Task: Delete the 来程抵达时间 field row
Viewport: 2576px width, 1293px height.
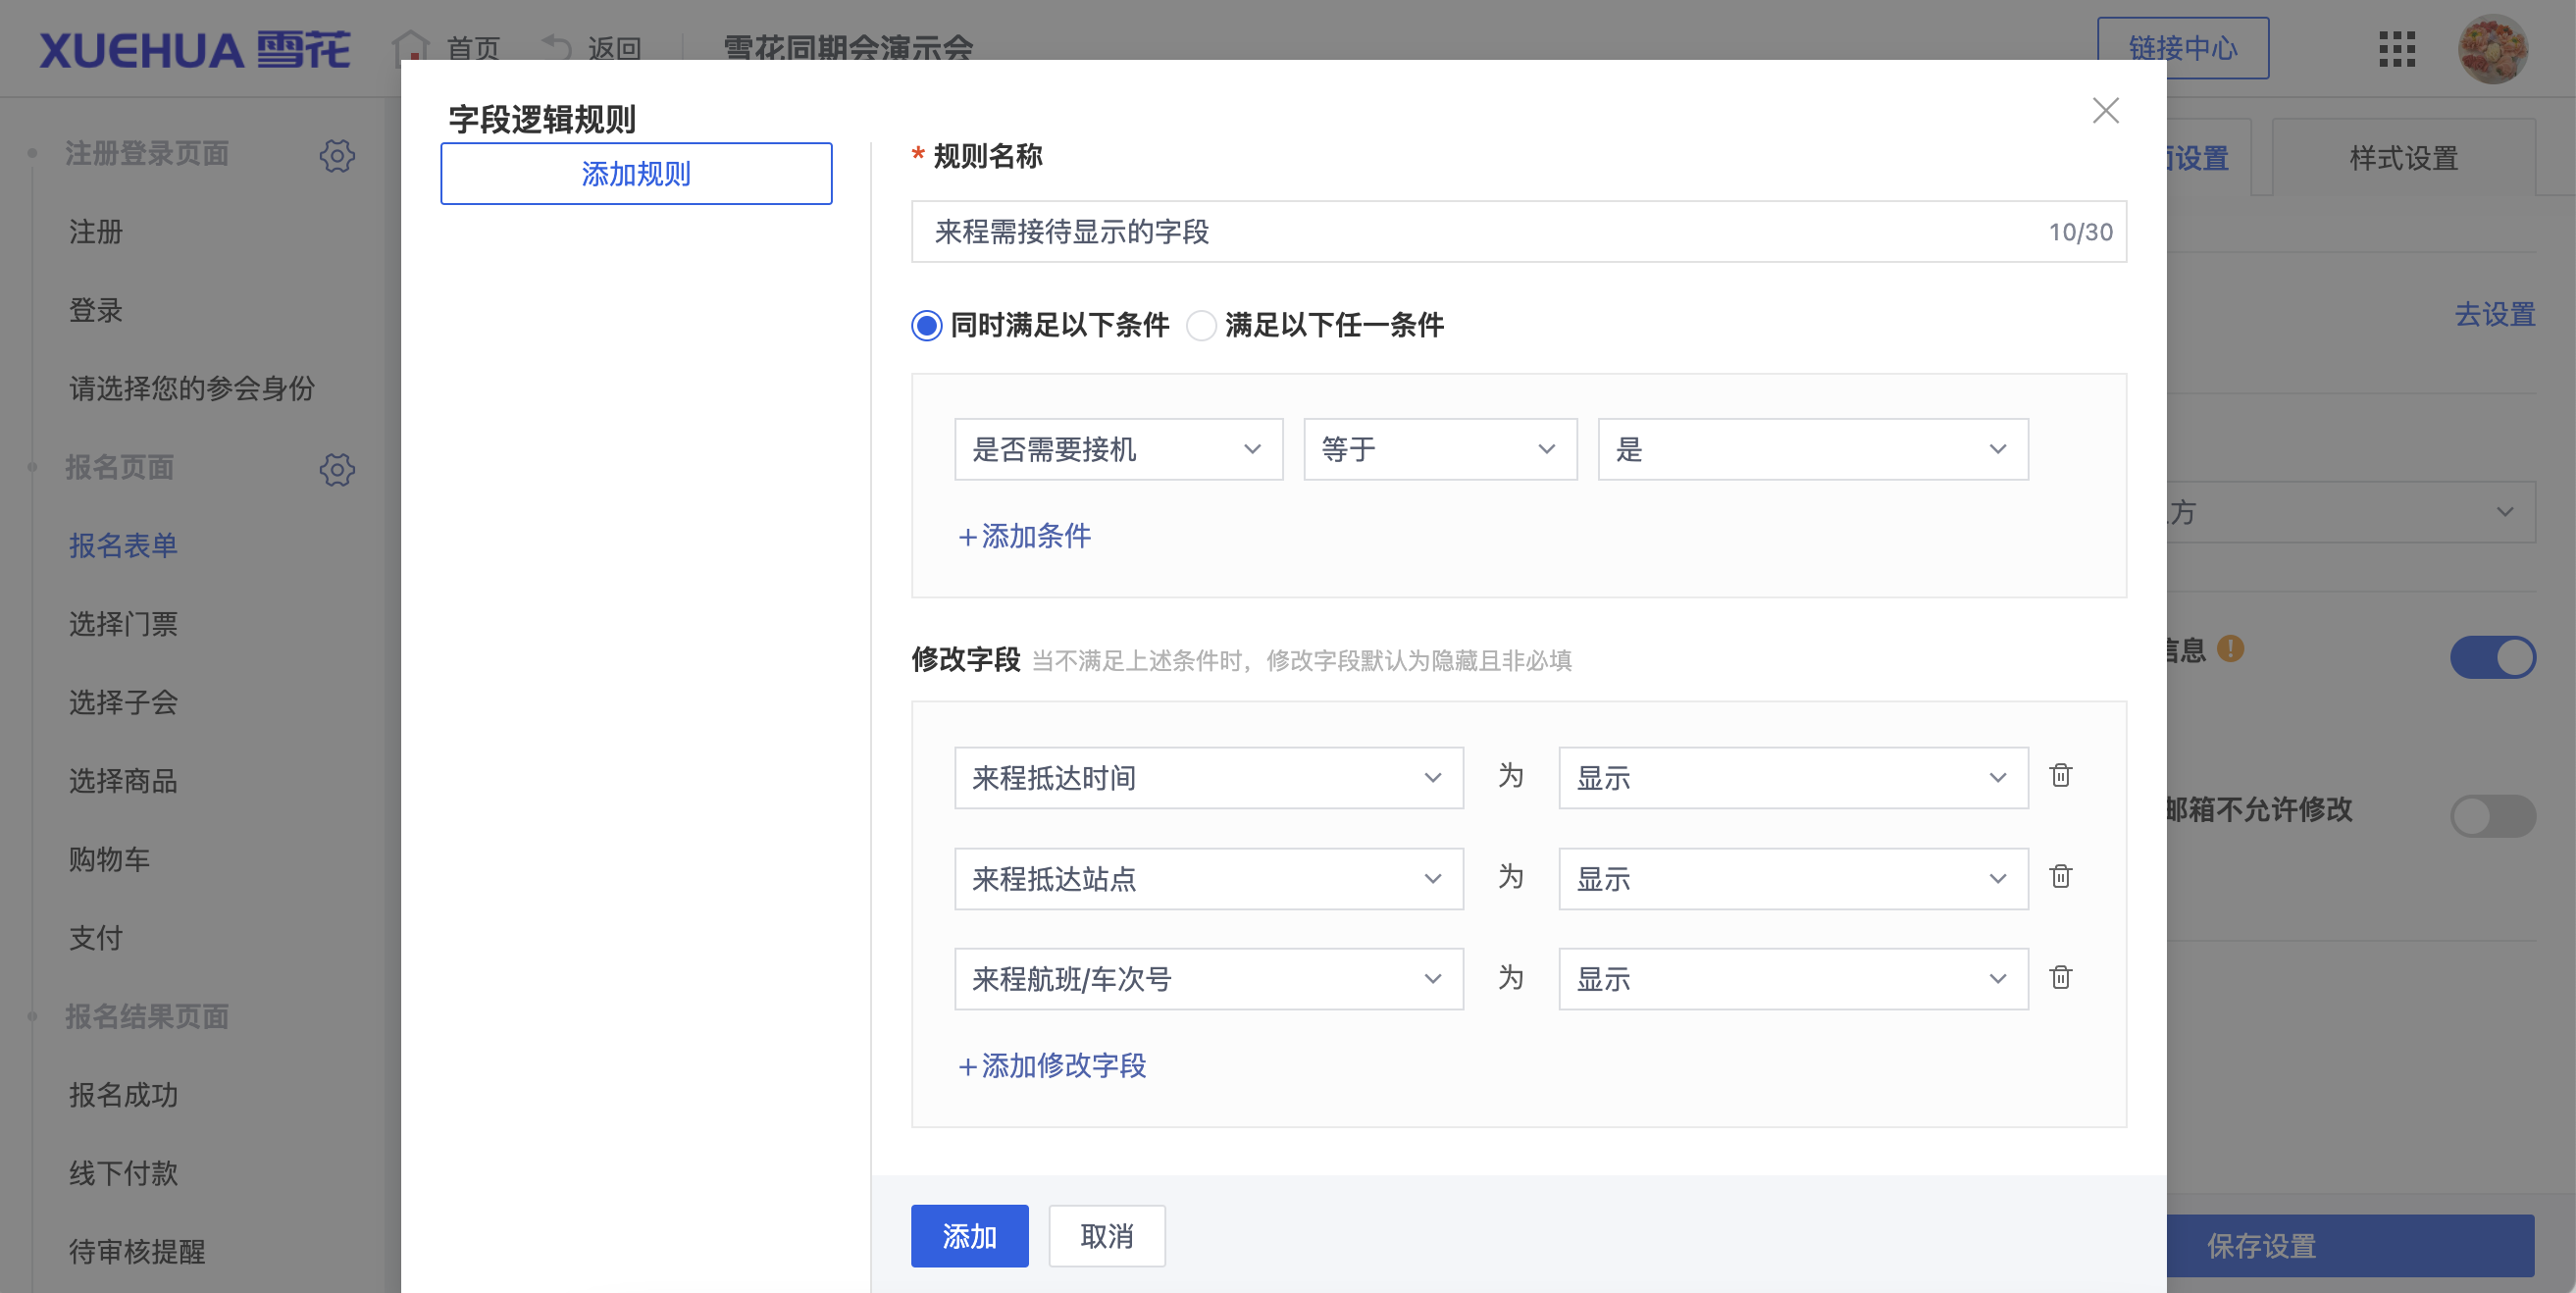Action: [x=2060, y=775]
